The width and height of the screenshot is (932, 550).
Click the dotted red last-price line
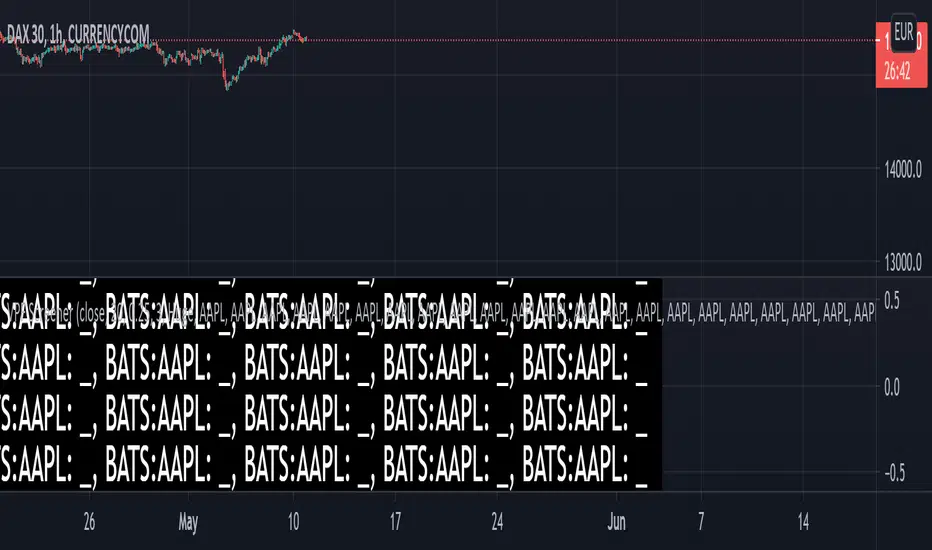coord(600,40)
